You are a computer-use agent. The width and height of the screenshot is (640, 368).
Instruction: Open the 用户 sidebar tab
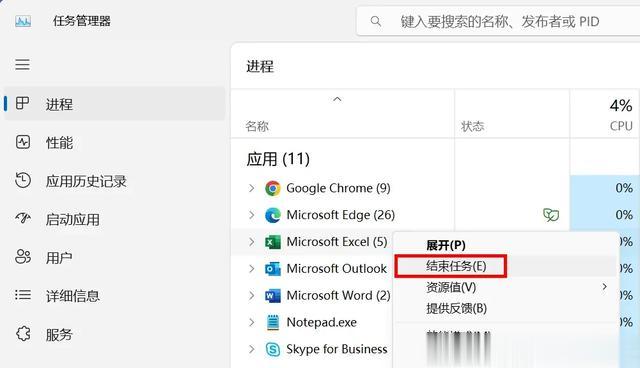coord(114,257)
